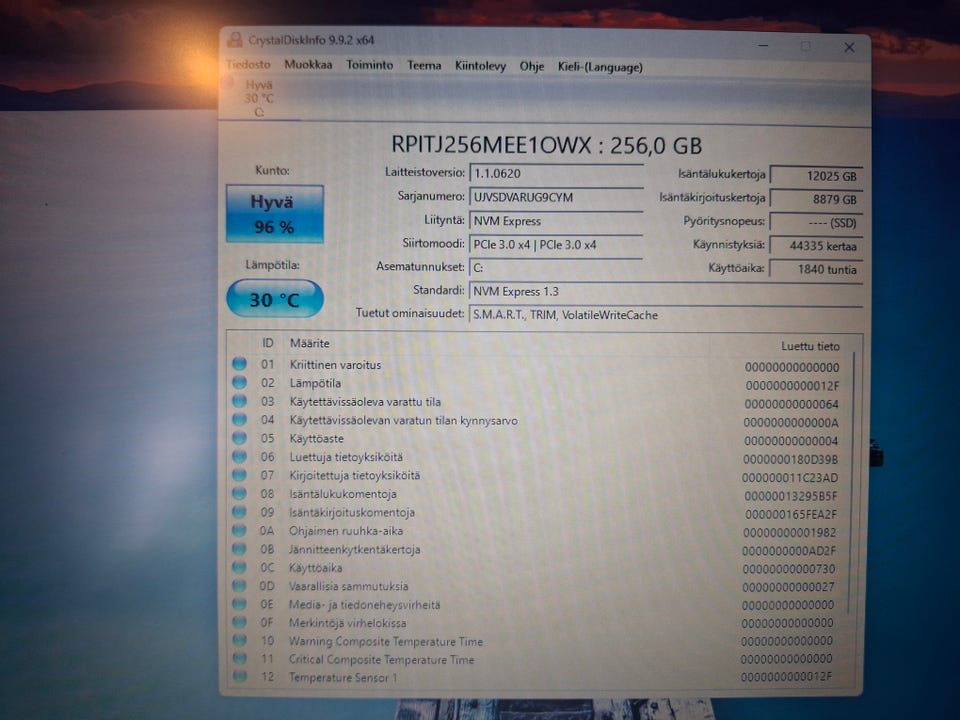Screen dimensions: 960x720
Task: Click the status orb for Kirjoitettuja tietoyksiköitä
Action: 239,474
